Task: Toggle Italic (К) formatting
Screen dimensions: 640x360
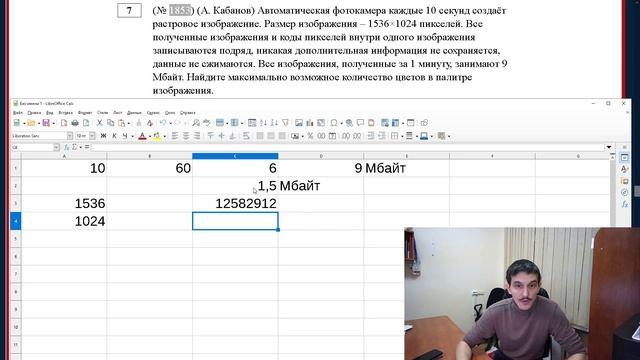Action: pyautogui.click(x=114, y=136)
